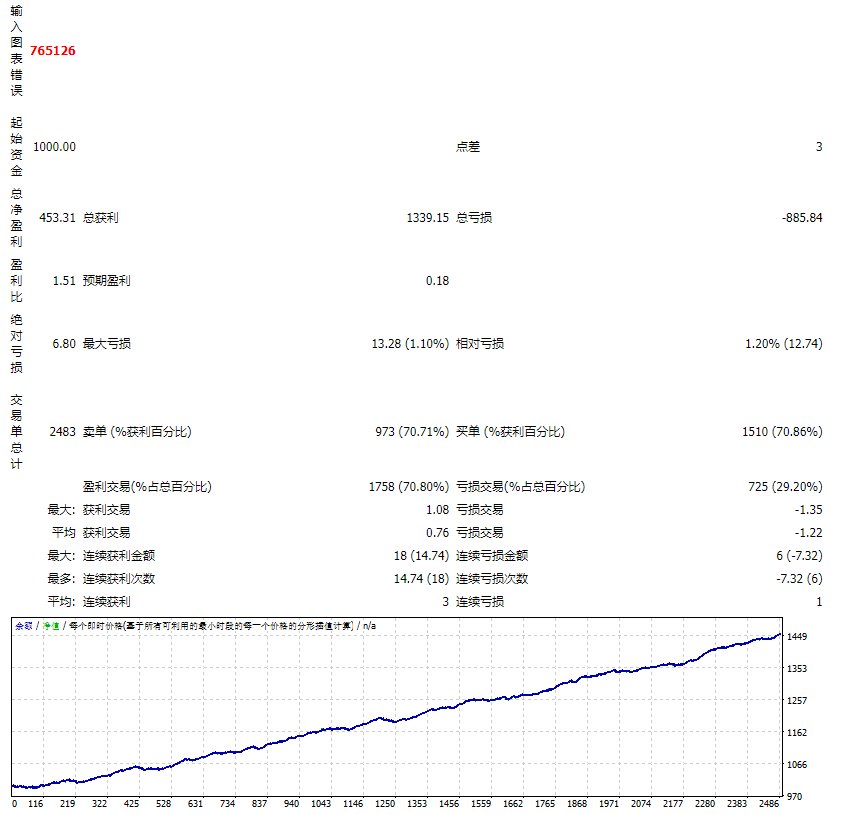The image size is (845, 815).
Task: Click the n/a text in the chart header
Action: coord(369,626)
